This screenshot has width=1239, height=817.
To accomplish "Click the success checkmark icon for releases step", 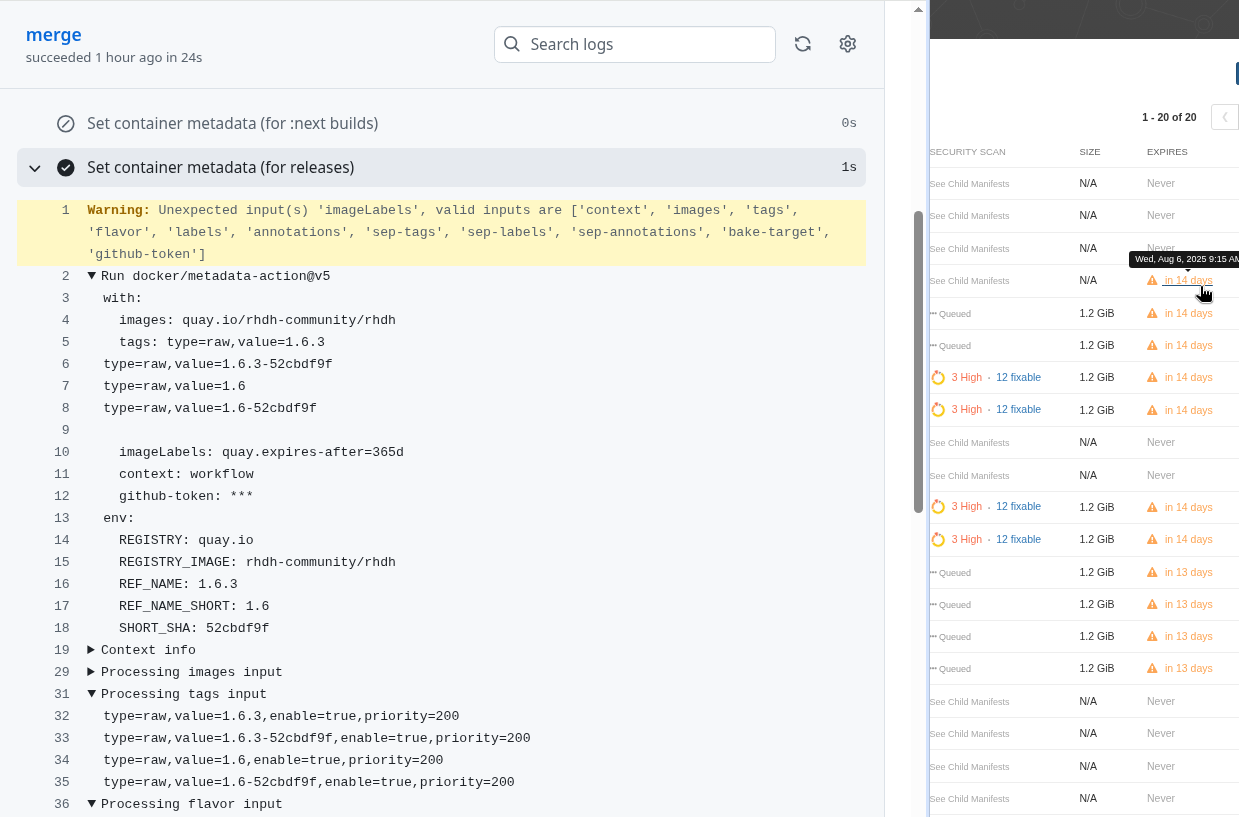I will pos(66,168).
